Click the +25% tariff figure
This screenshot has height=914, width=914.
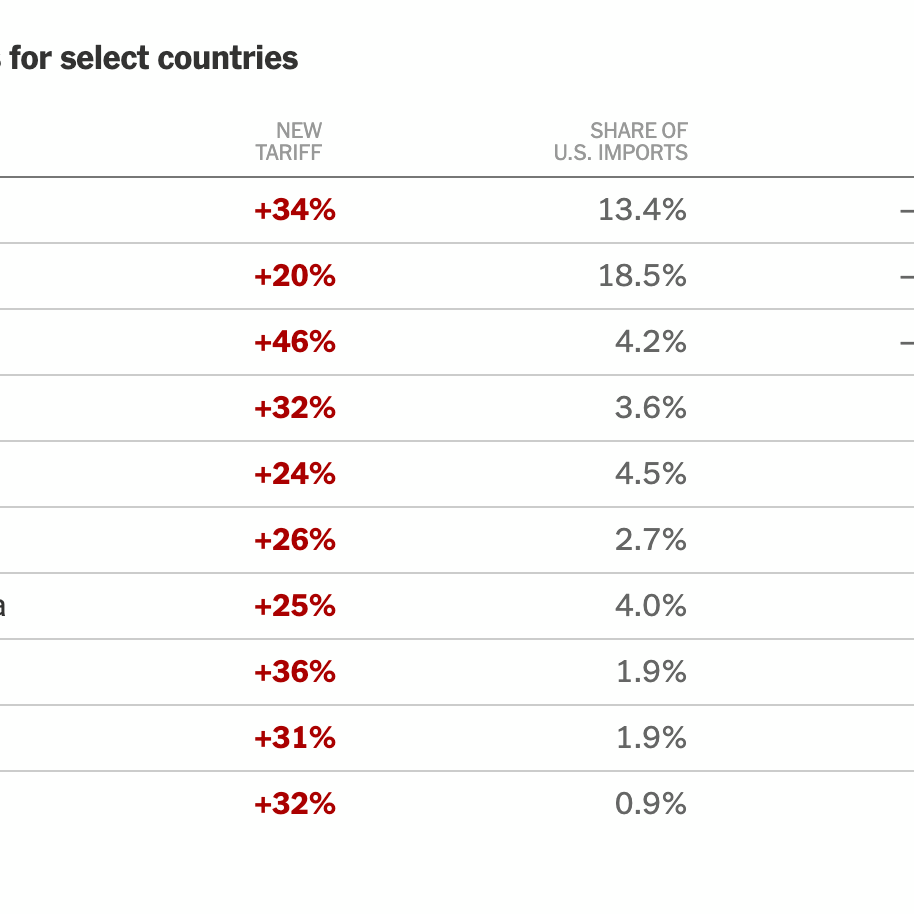coord(295,606)
